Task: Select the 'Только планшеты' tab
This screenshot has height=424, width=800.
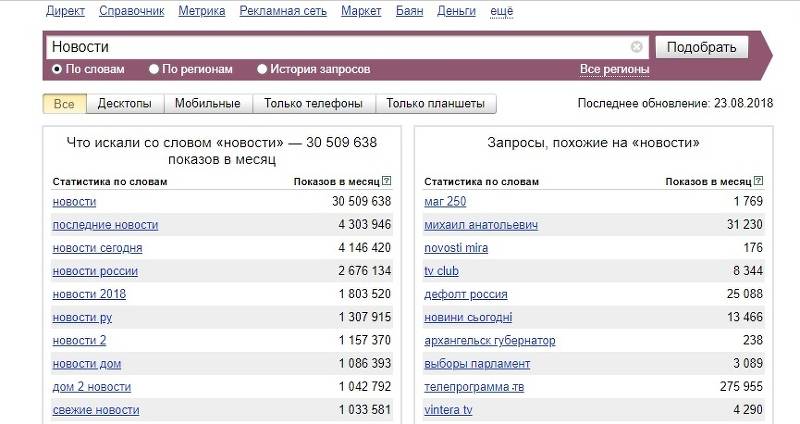Action: click(435, 104)
